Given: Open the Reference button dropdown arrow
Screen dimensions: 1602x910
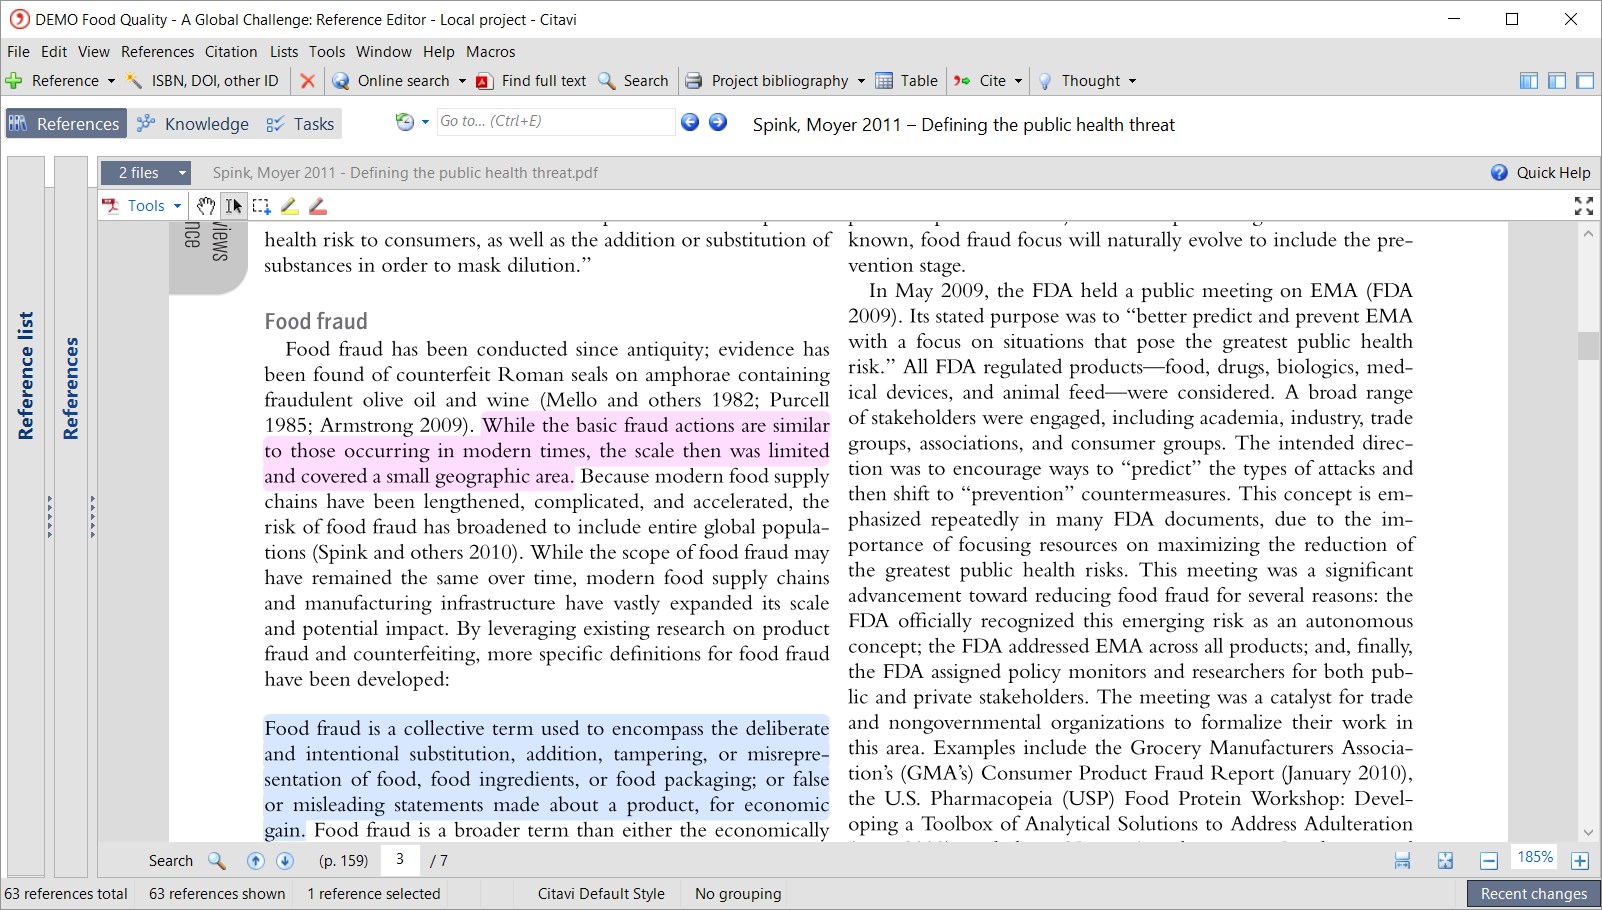Looking at the screenshot, I should coord(111,81).
